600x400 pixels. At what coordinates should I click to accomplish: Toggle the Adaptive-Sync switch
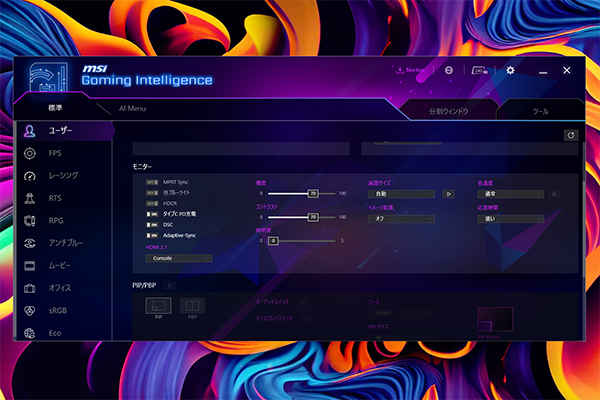(152, 235)
